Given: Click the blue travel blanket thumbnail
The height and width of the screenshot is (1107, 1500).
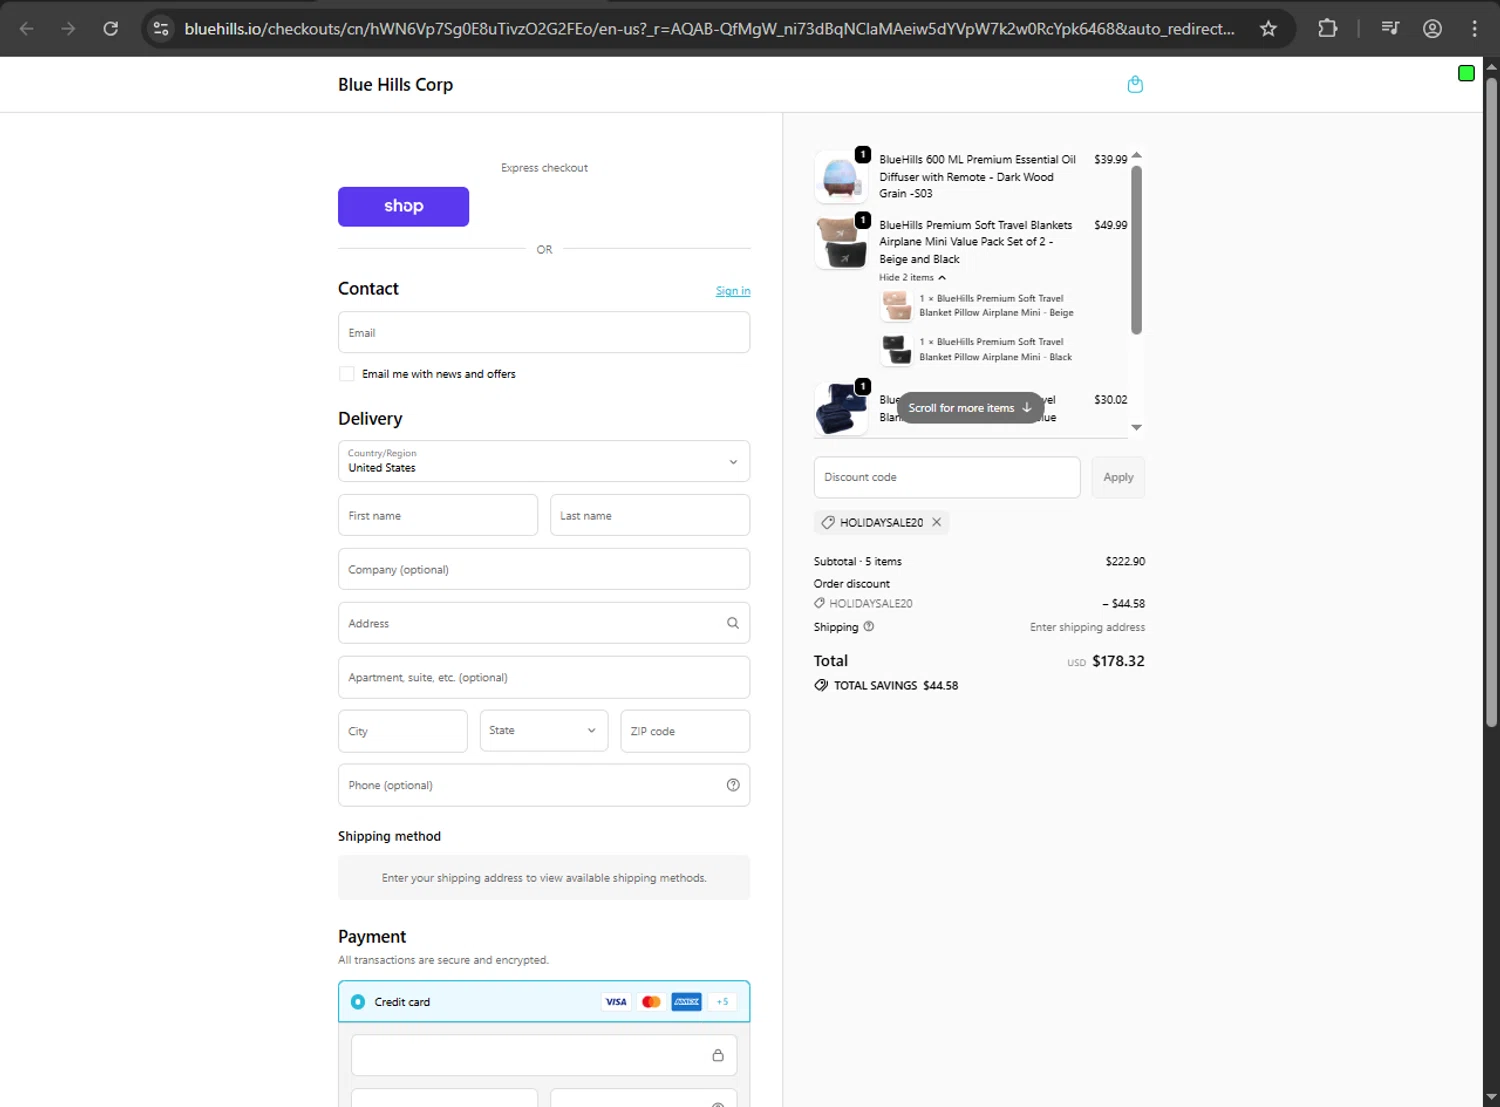Looking at the screenshot, I should tap(841, 409).
